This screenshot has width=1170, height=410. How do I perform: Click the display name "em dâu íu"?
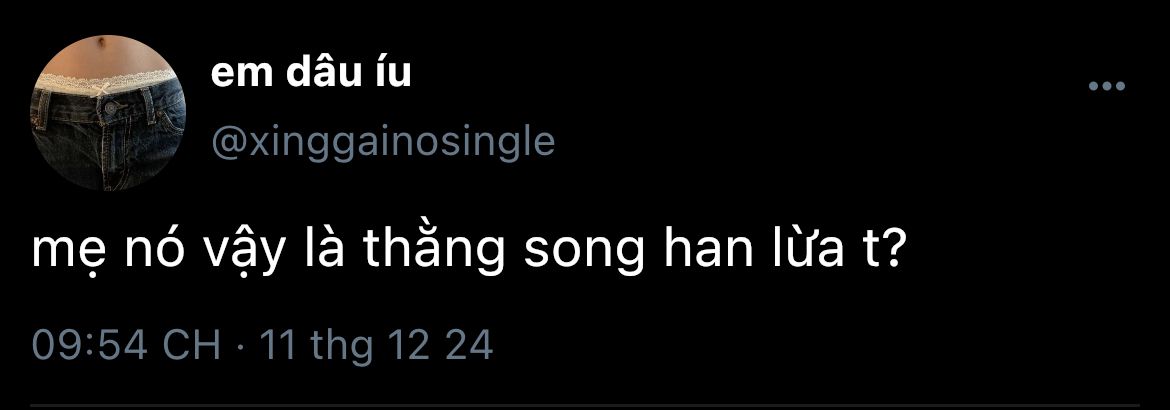click(311, 74)
